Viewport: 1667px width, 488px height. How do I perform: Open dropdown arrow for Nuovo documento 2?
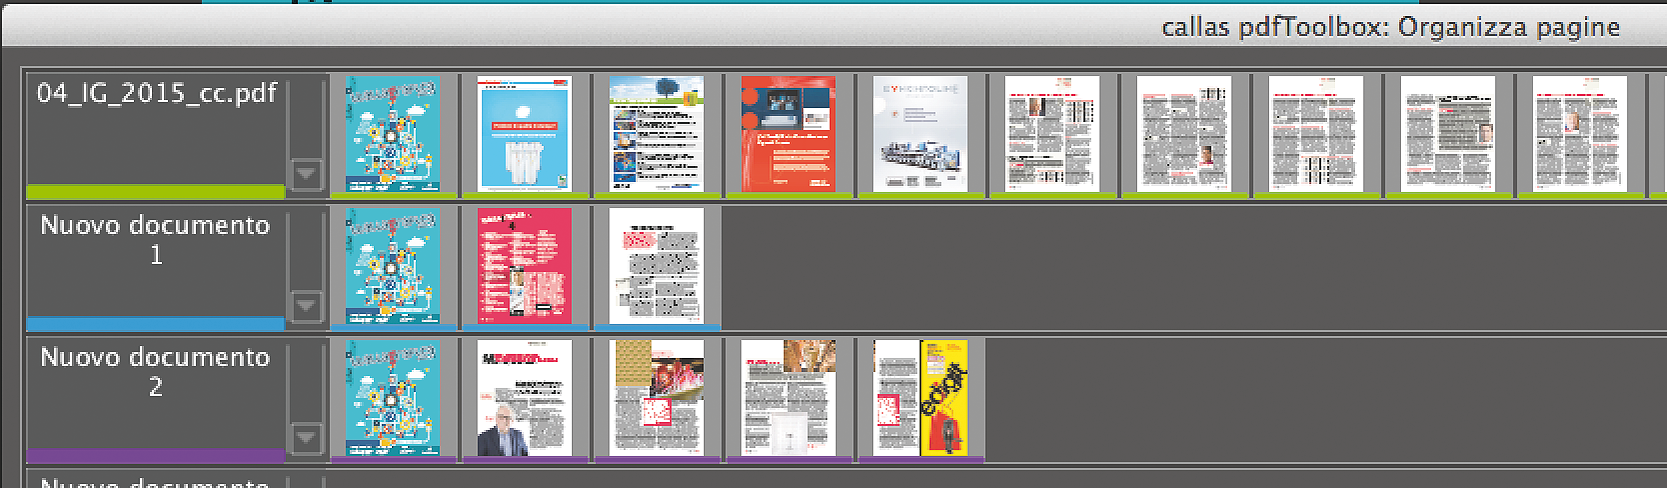(306, 438)
